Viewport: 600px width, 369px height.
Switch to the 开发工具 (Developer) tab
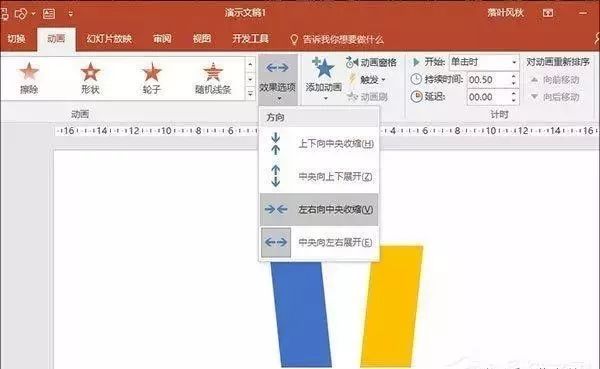pyautogui.click(x=251, y=39)
